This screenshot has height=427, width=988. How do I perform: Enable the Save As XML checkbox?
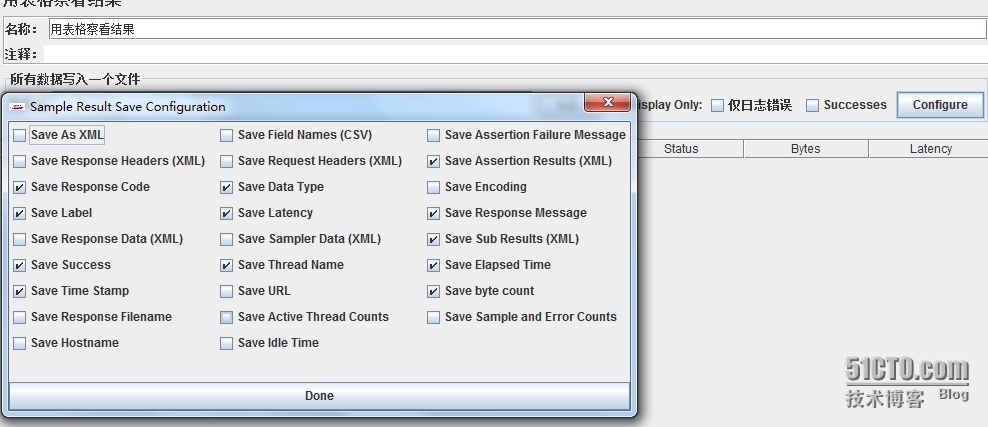(x=20, y=135)
